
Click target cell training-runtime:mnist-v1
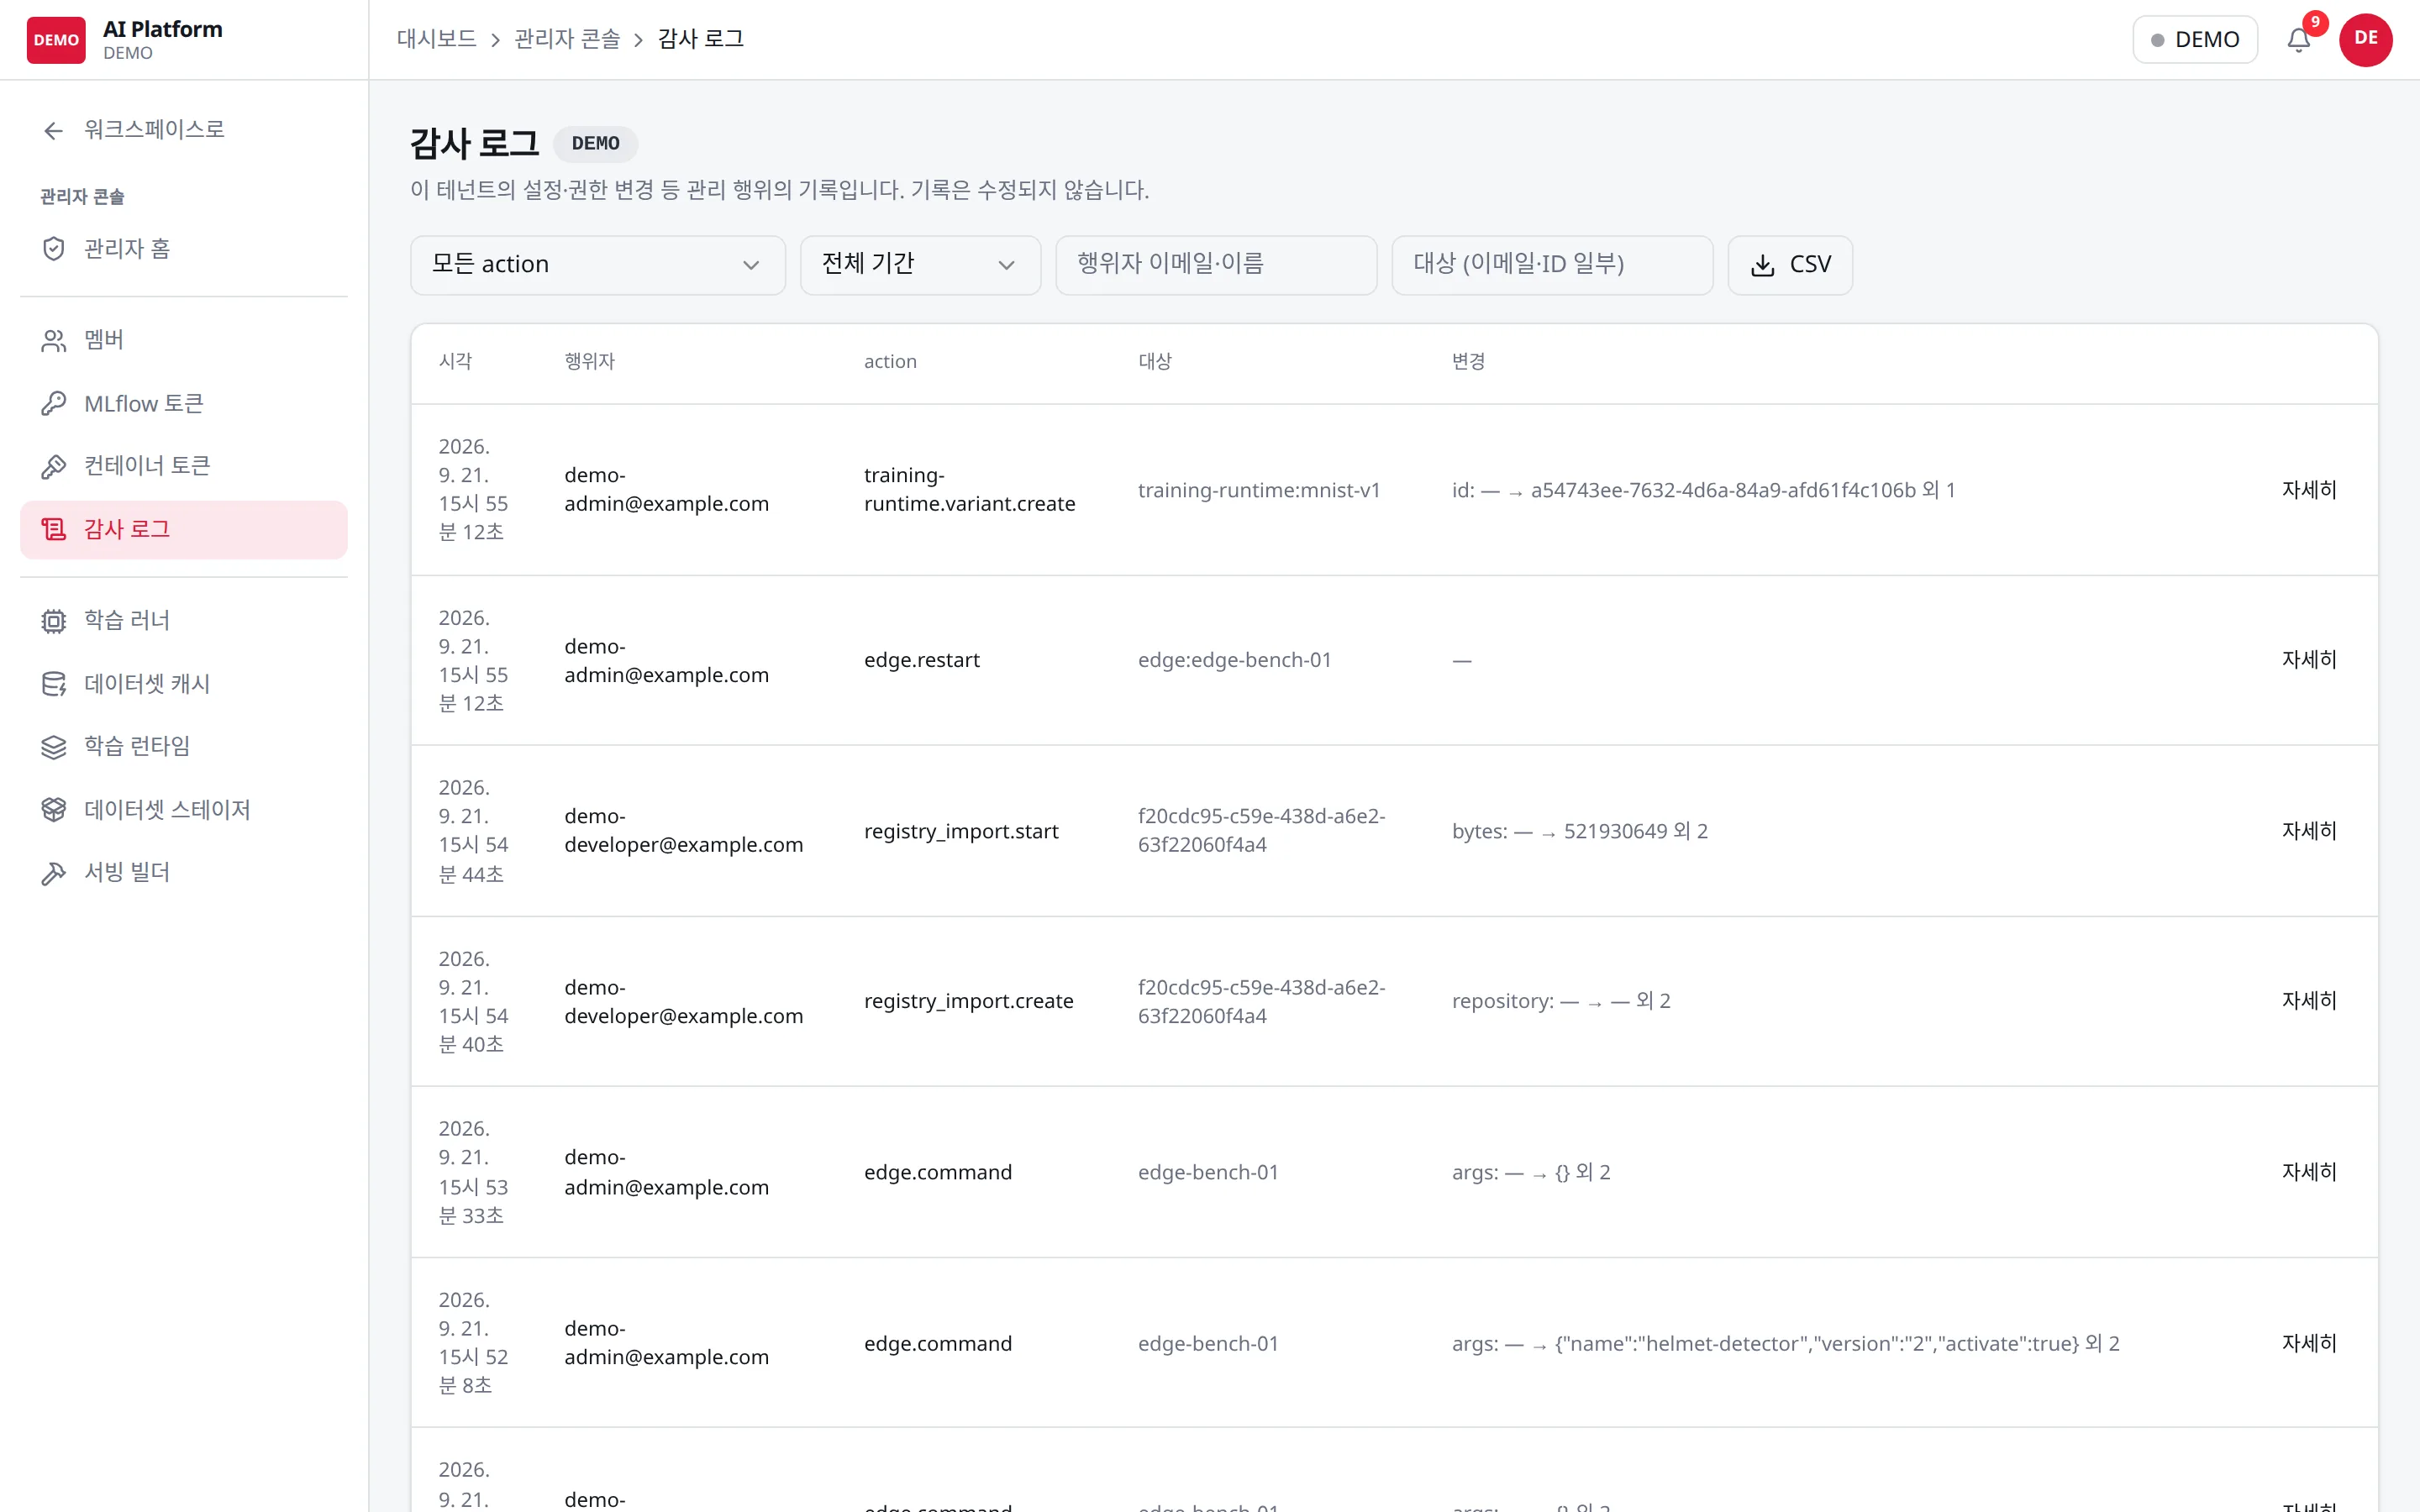(x=1259, y=490)
